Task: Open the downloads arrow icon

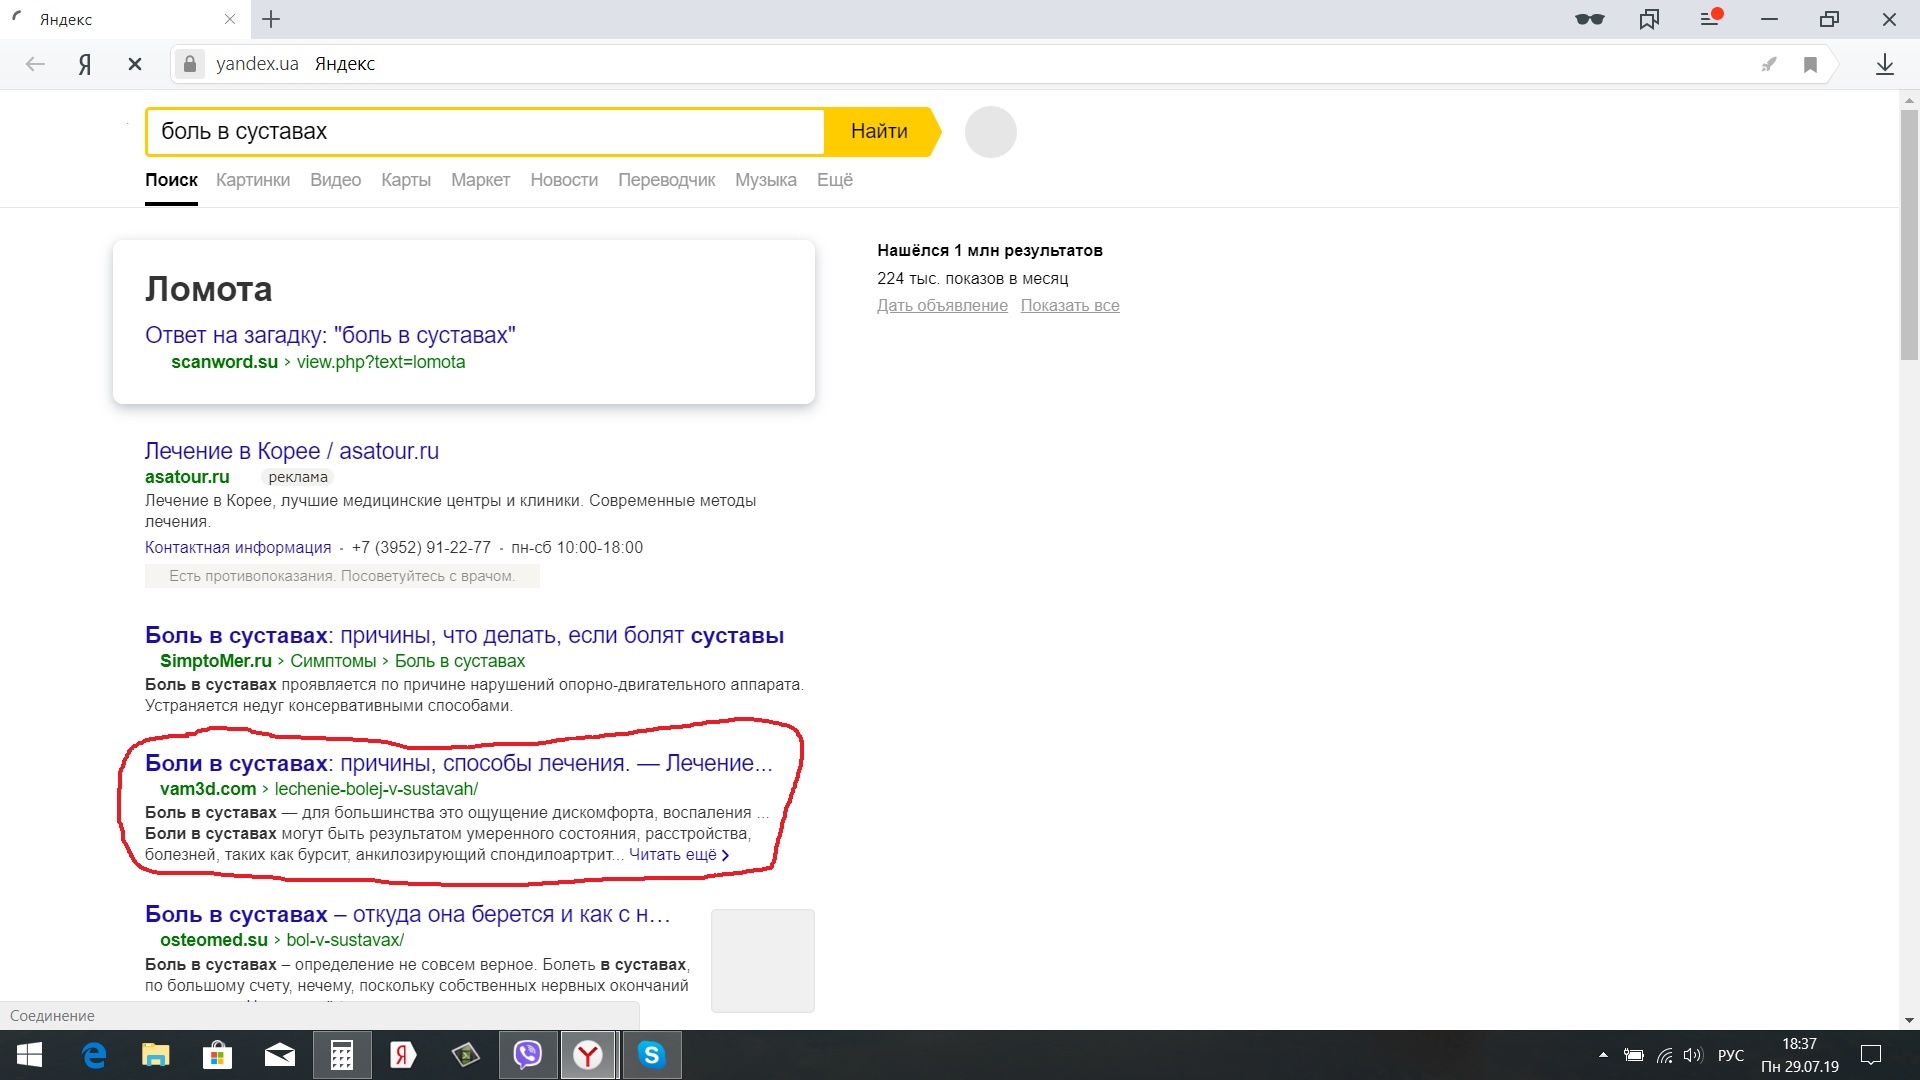Action: click(x=1884, y=64)
